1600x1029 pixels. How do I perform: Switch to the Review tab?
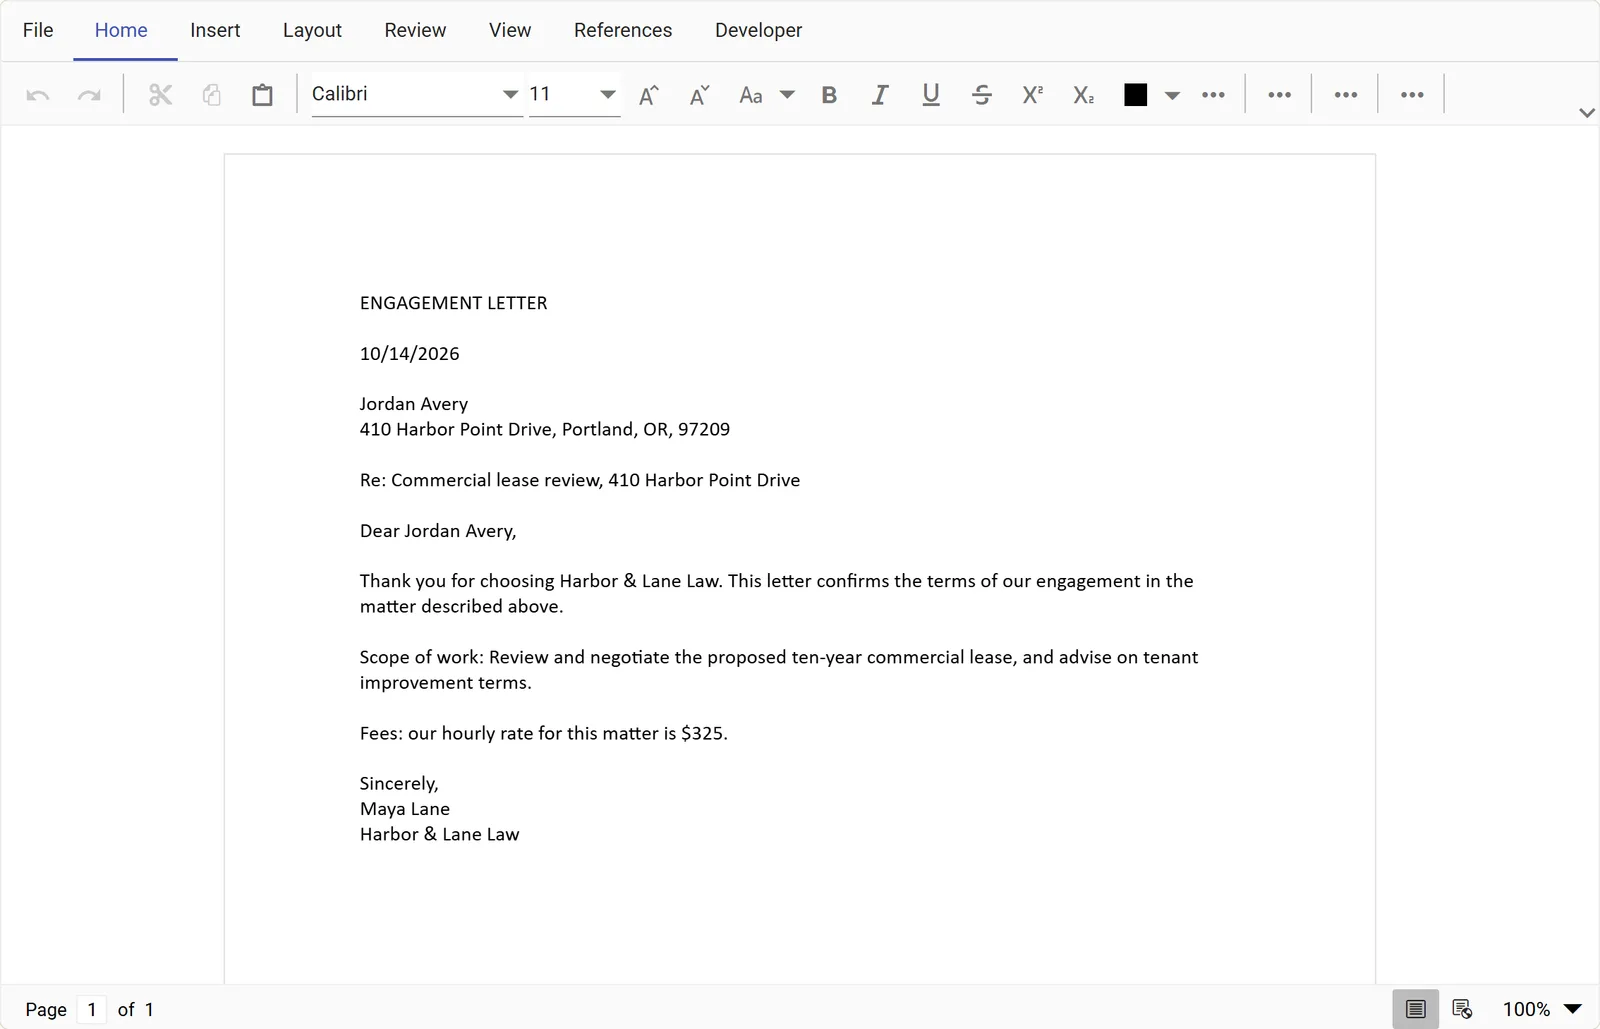pyautogui.click(x=415, y=30)
